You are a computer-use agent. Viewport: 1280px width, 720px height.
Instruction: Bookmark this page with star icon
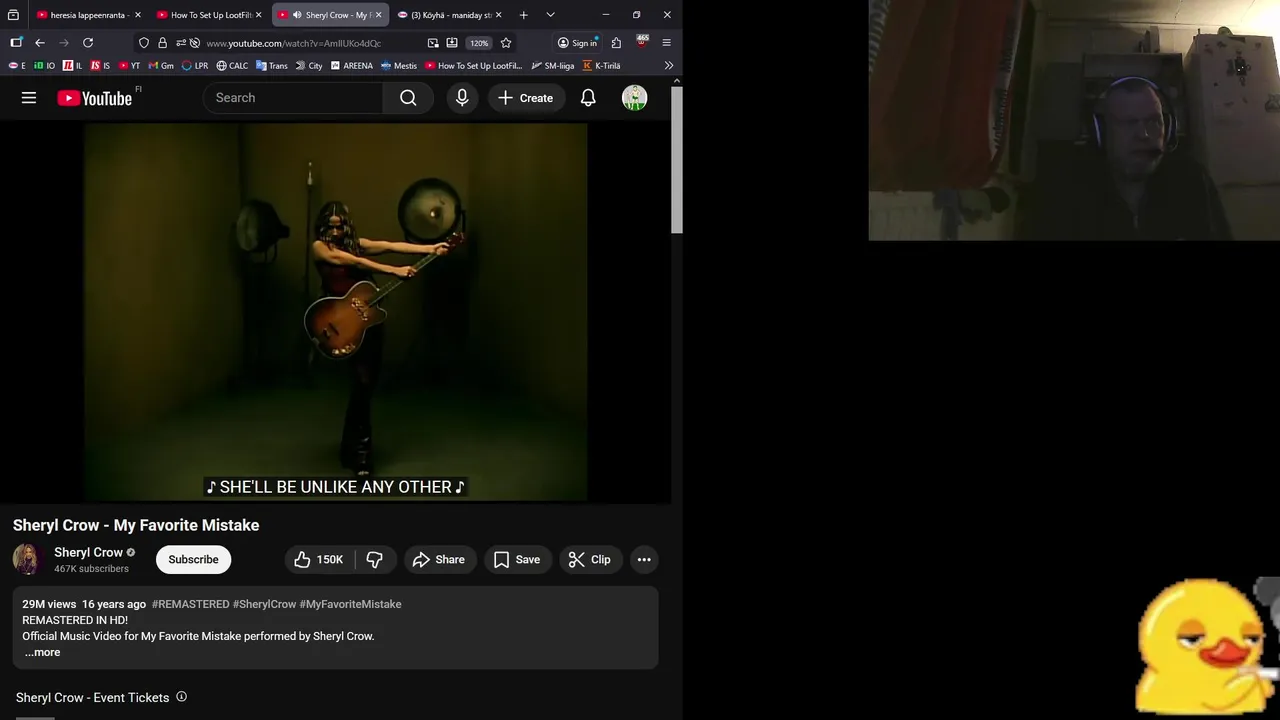(506, 43)
